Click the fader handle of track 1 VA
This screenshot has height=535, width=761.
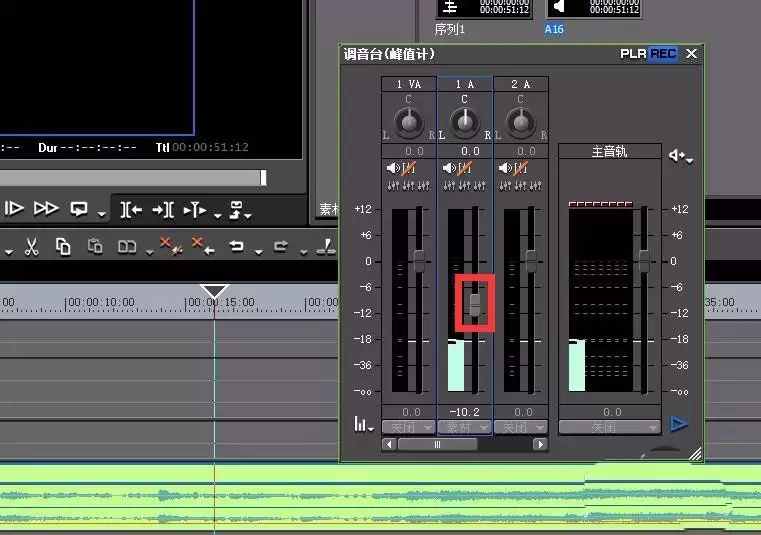419,261
